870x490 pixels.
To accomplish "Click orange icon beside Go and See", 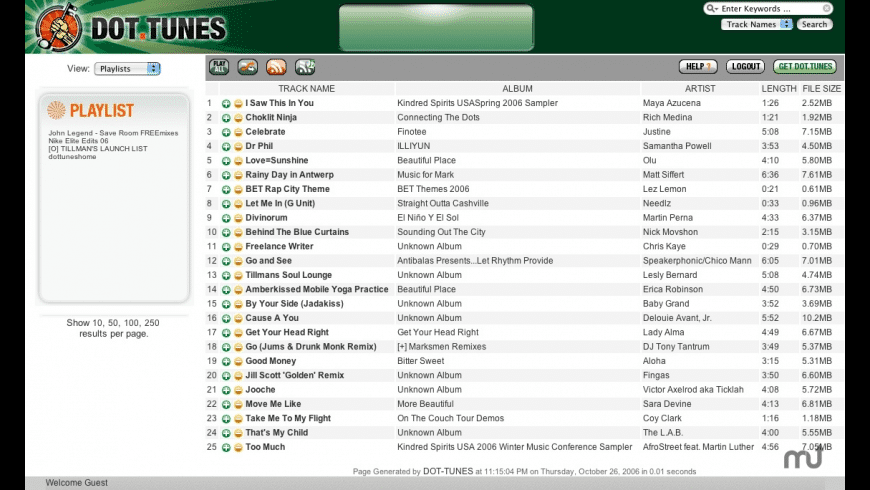I will pos(238,261).
